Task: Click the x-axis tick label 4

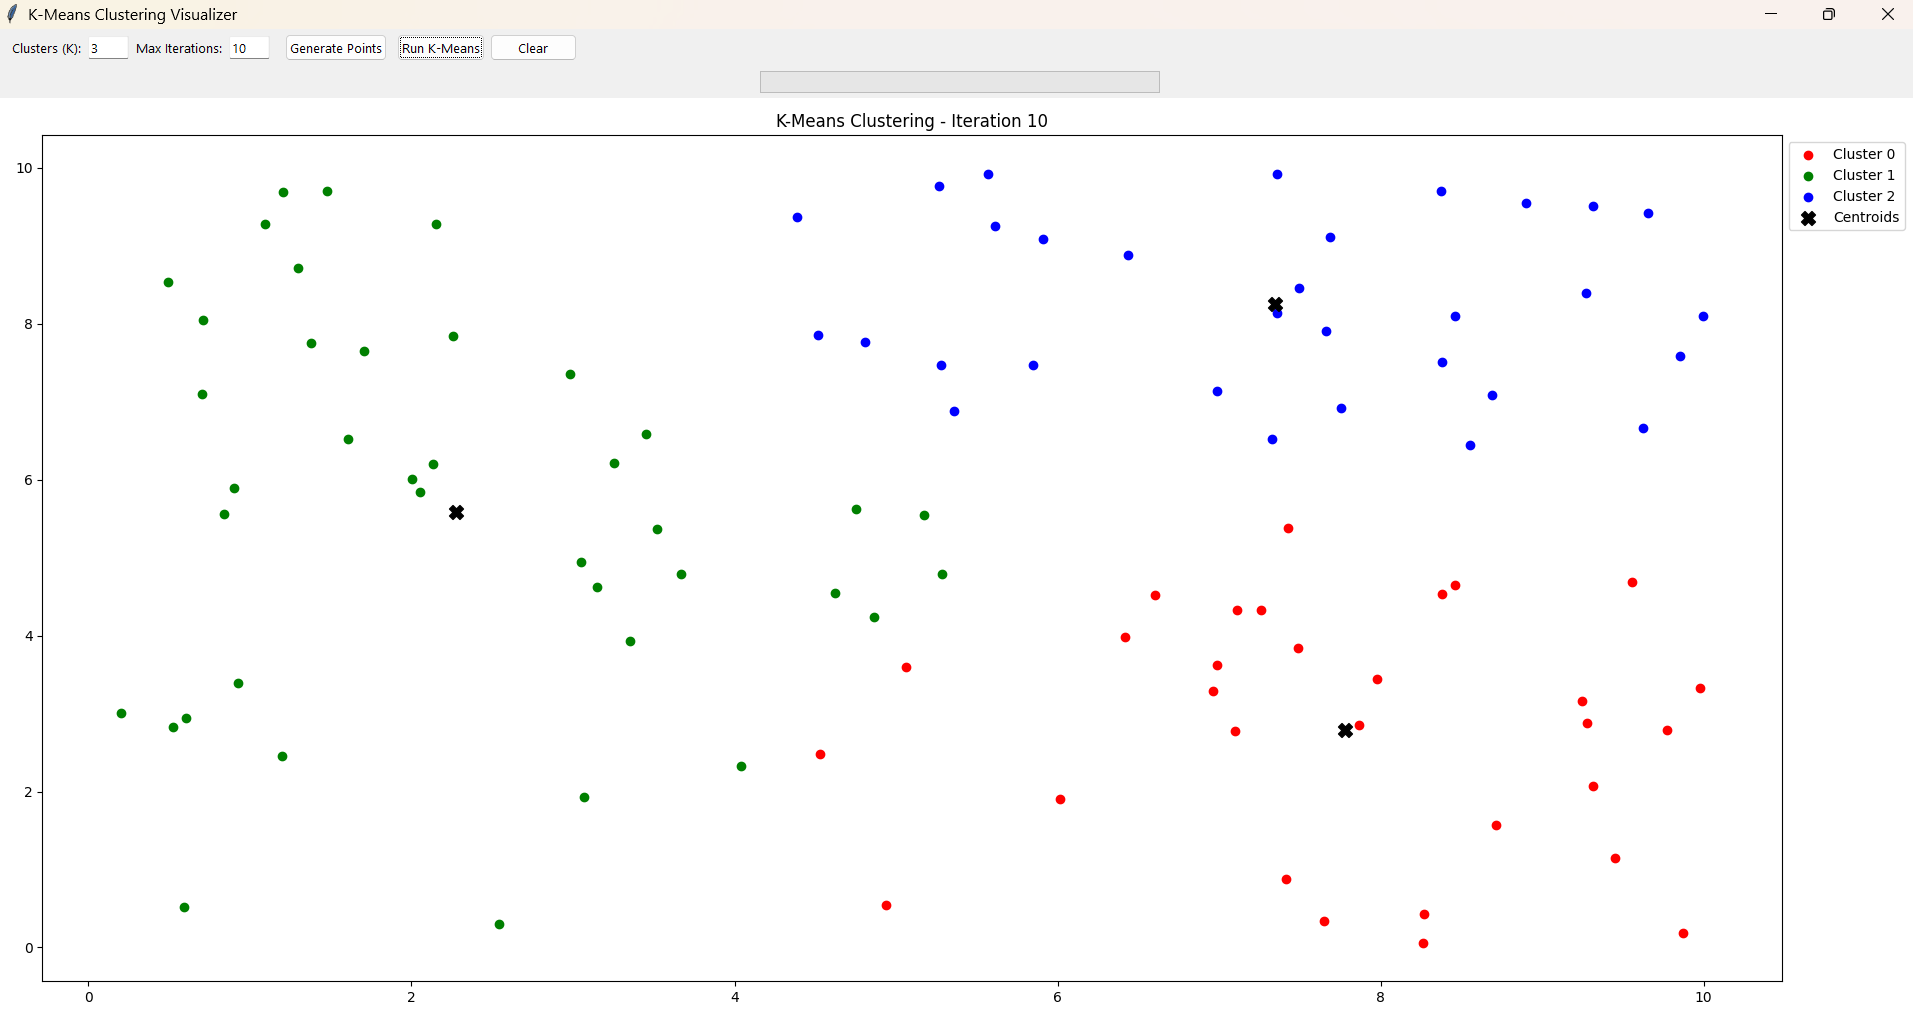Action: pyautogui.click(x=735, y=997)
